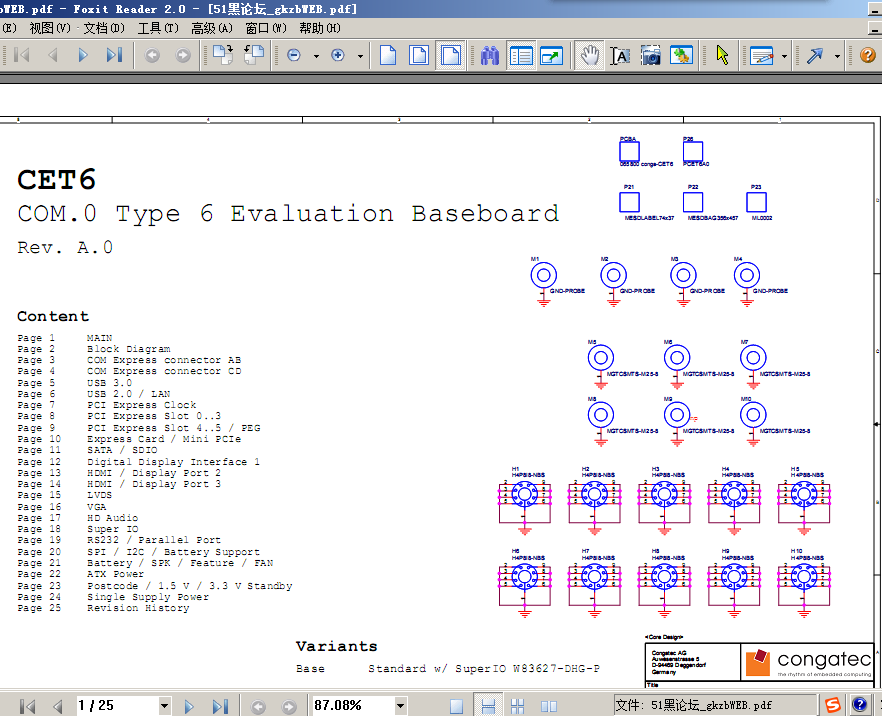Open help with orange question icon

tap(867, 55)
